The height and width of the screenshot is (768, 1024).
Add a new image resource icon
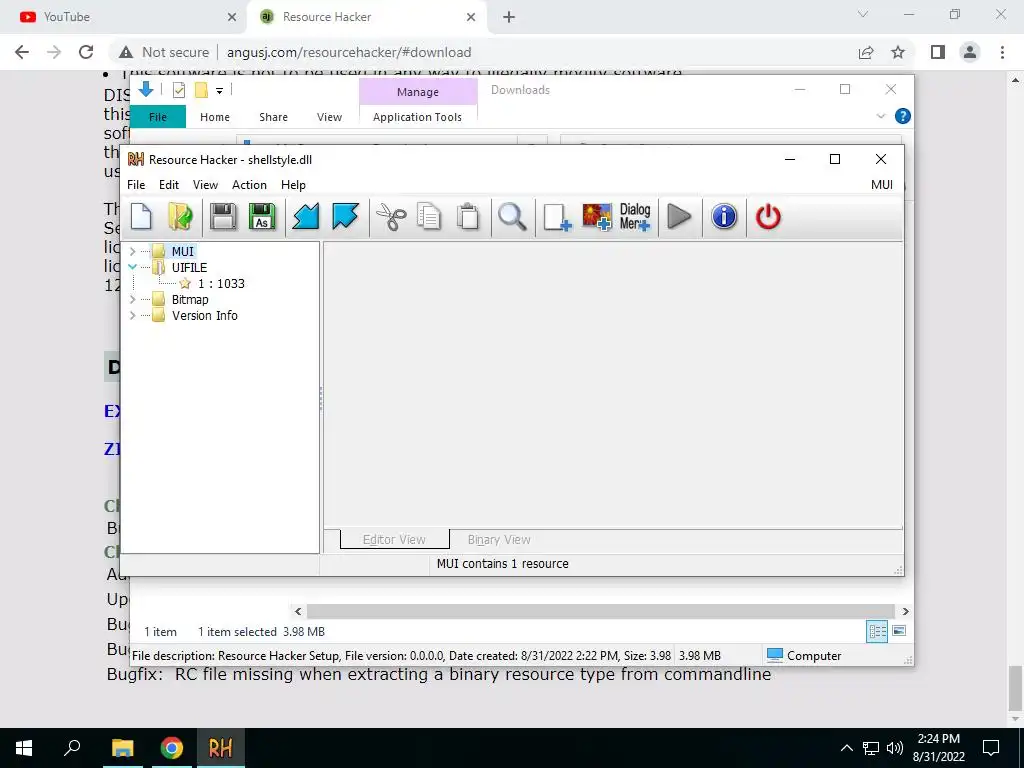point(597,217)
